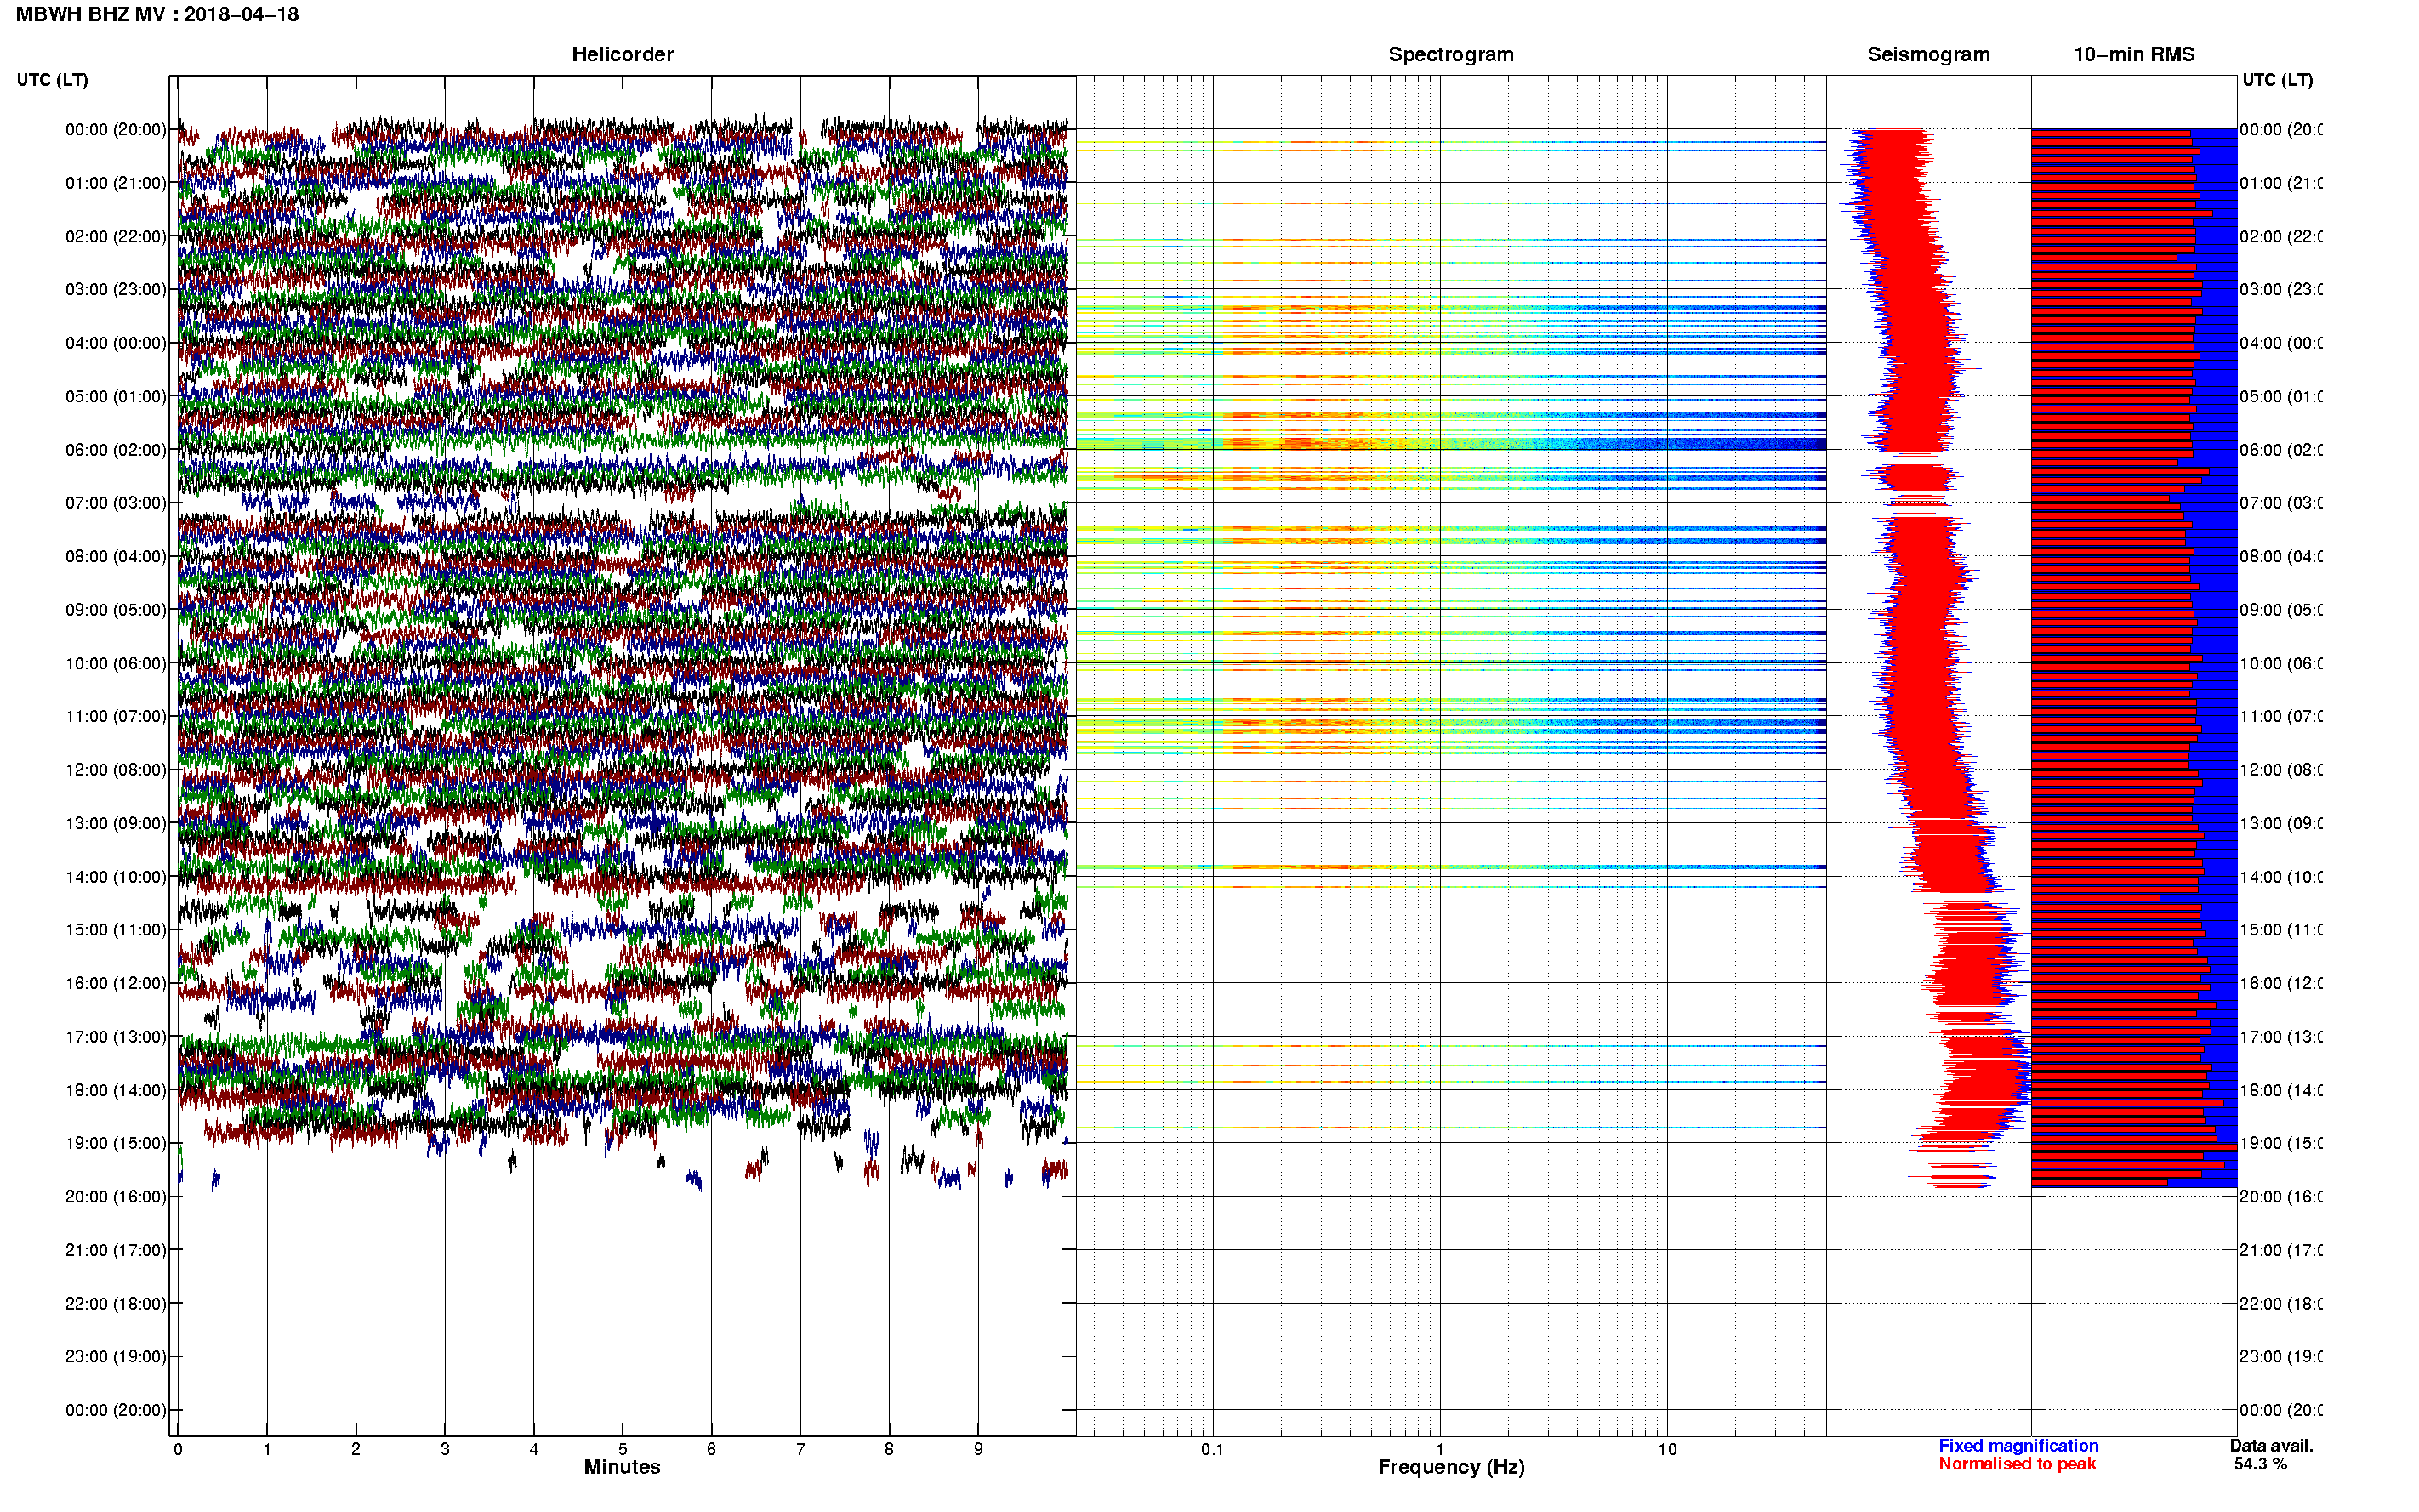This screenshot has height=1512, width=2419.
Task: Click the right 'UTC (LT)' axis label
Action: 2277,80
